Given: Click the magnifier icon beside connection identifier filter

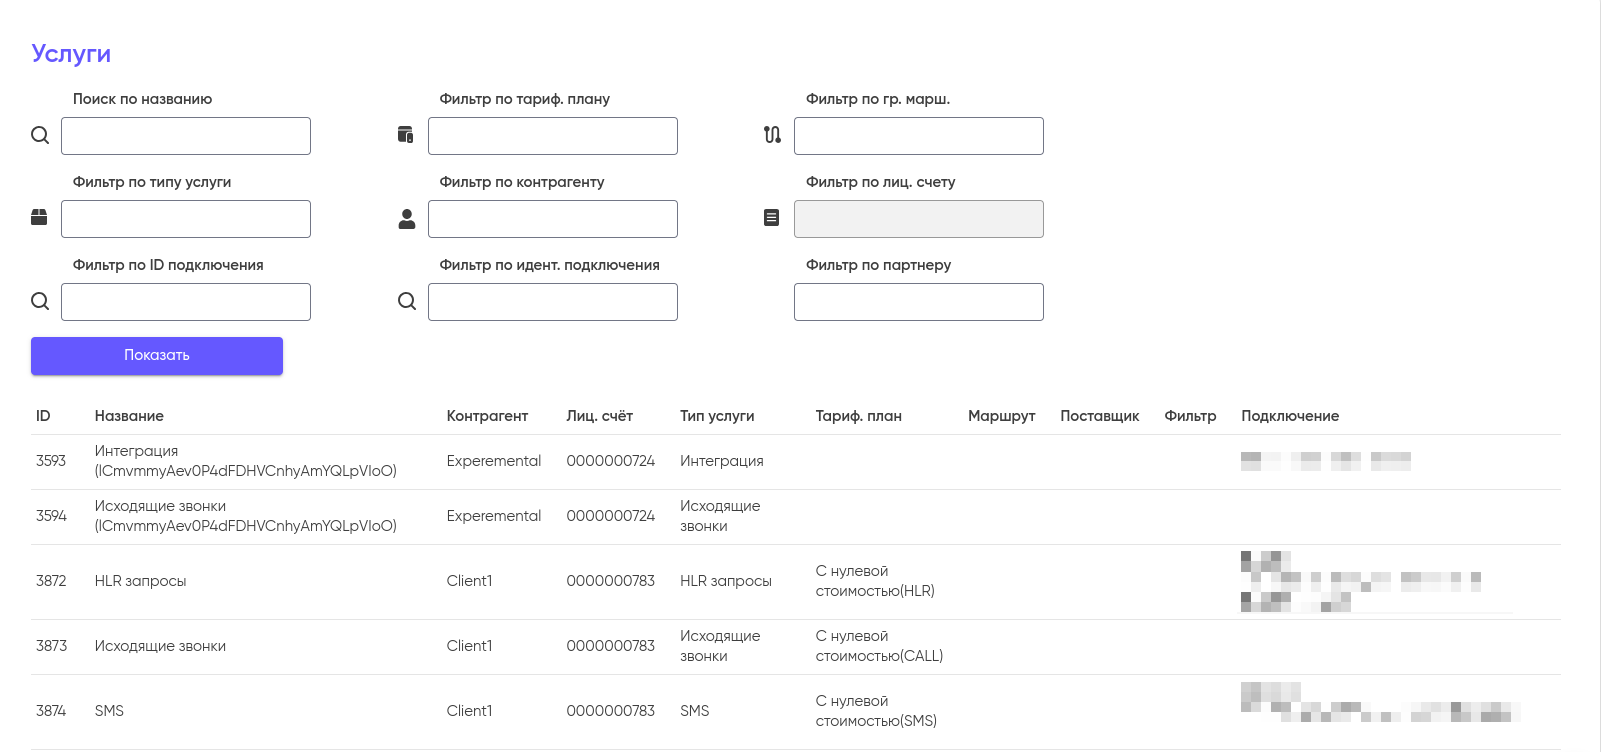Looking at the screenshot, I should (x=406, y=301).
